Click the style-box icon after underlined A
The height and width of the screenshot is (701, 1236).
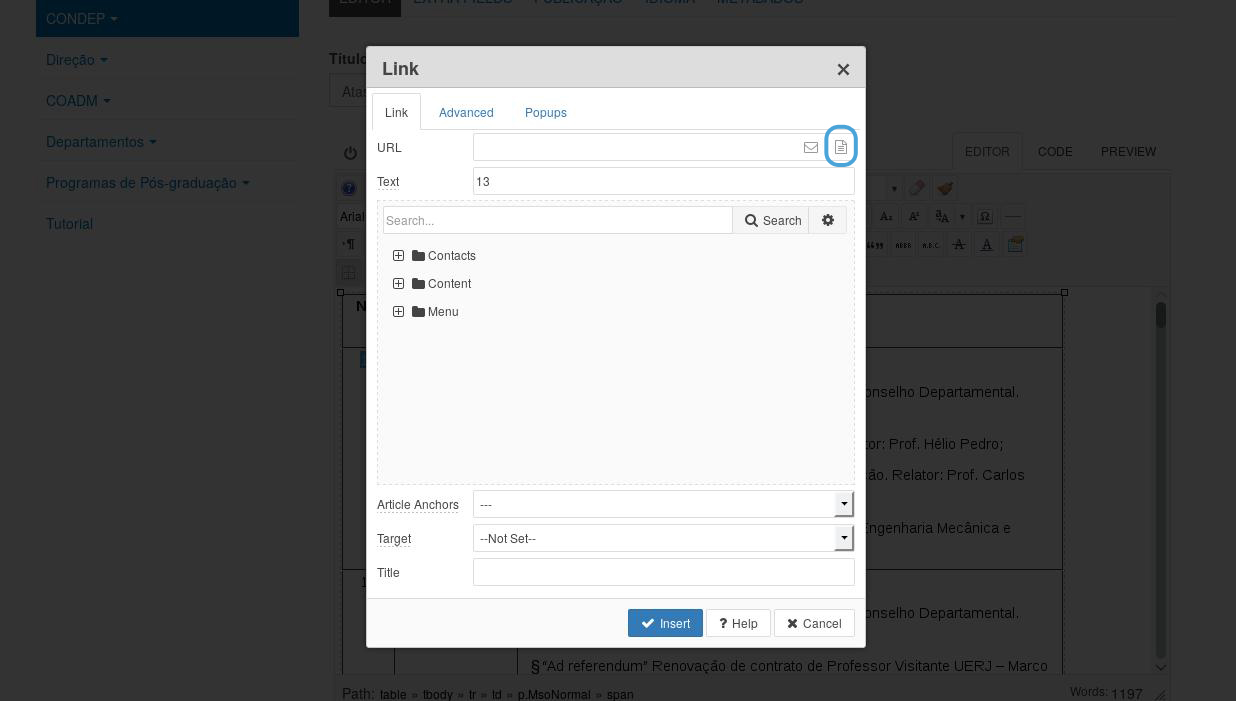(x=1015, y=245)
